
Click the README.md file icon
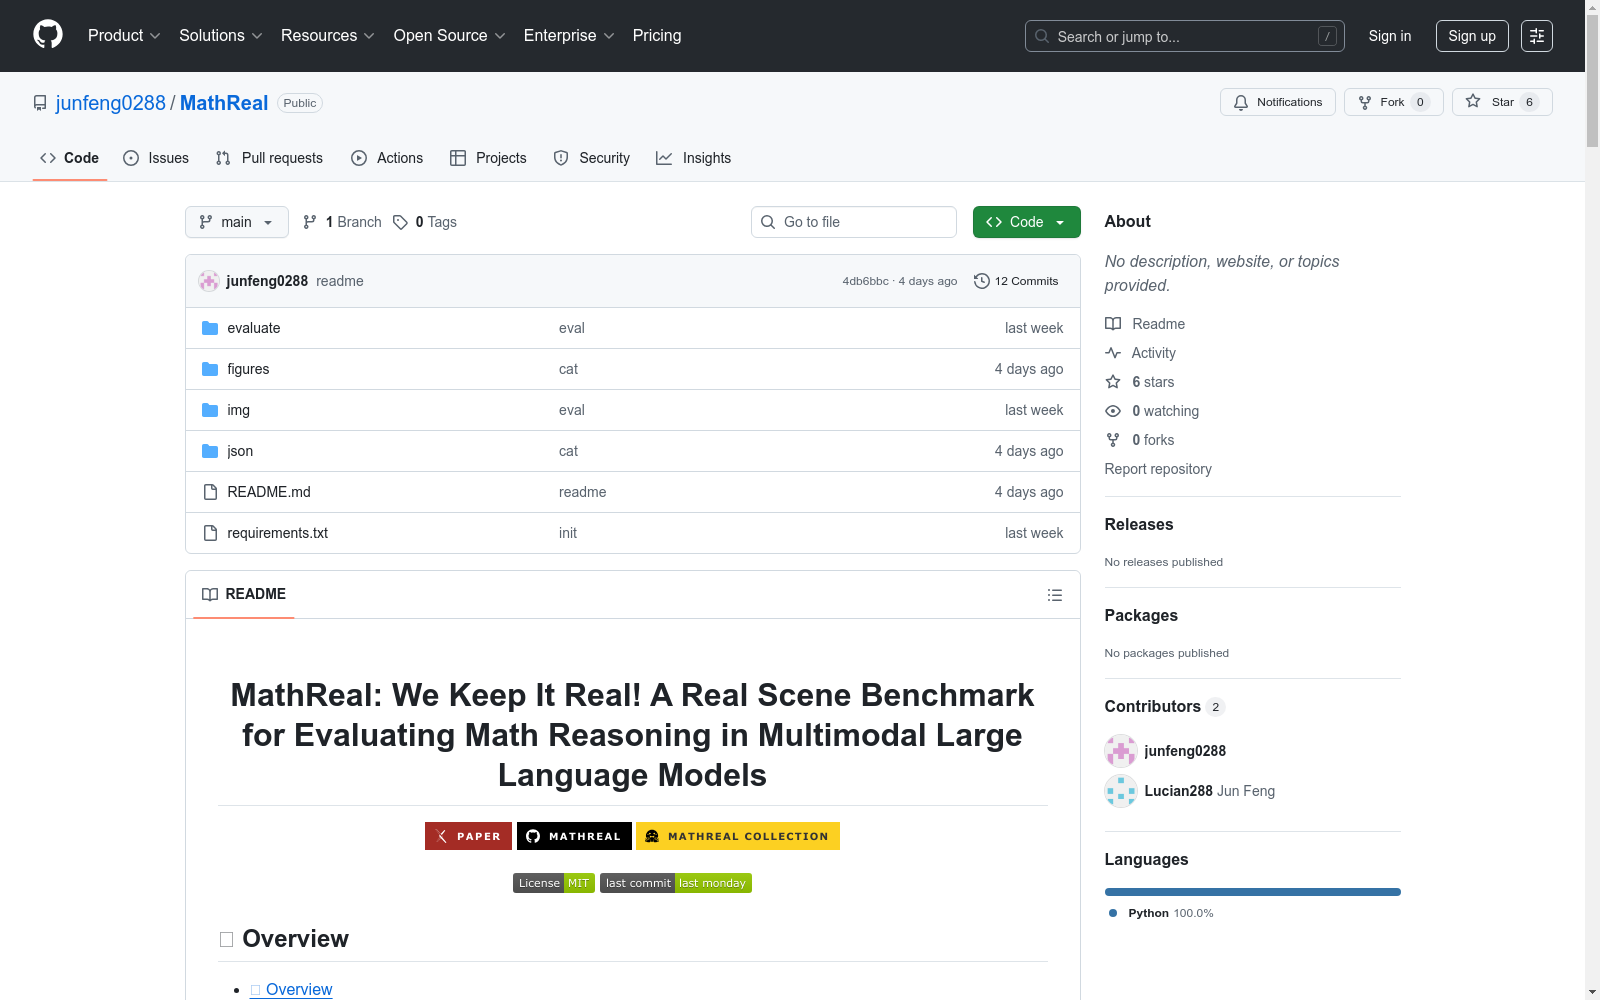(210, 492)
